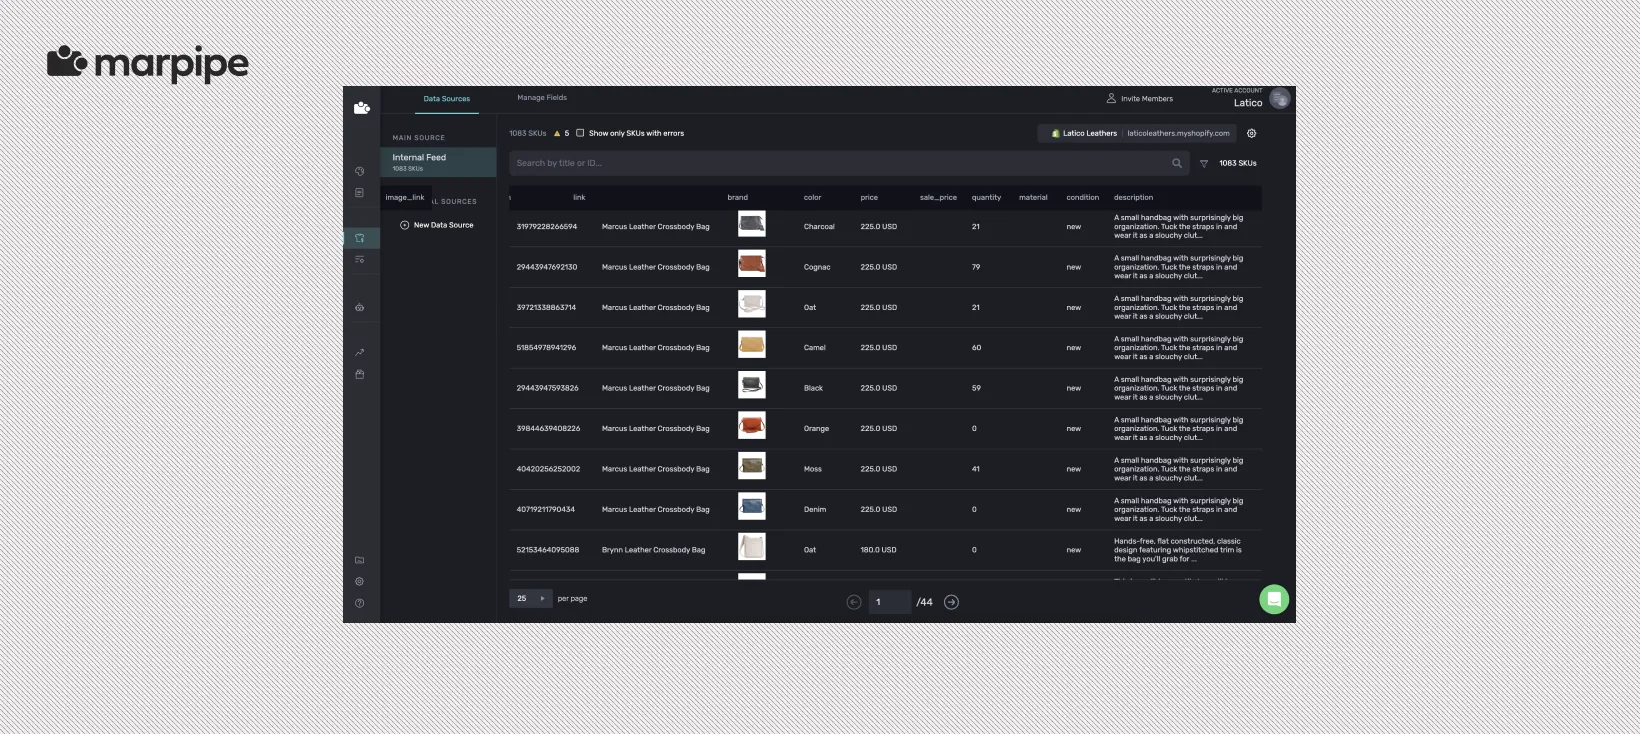Go to the previous page arrow
1640x734 pixels.
[x=854, y=602]
